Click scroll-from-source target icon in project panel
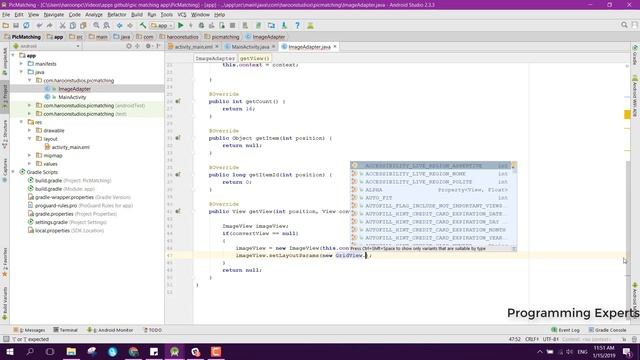640x360 pixels. (x=129, y=46)
